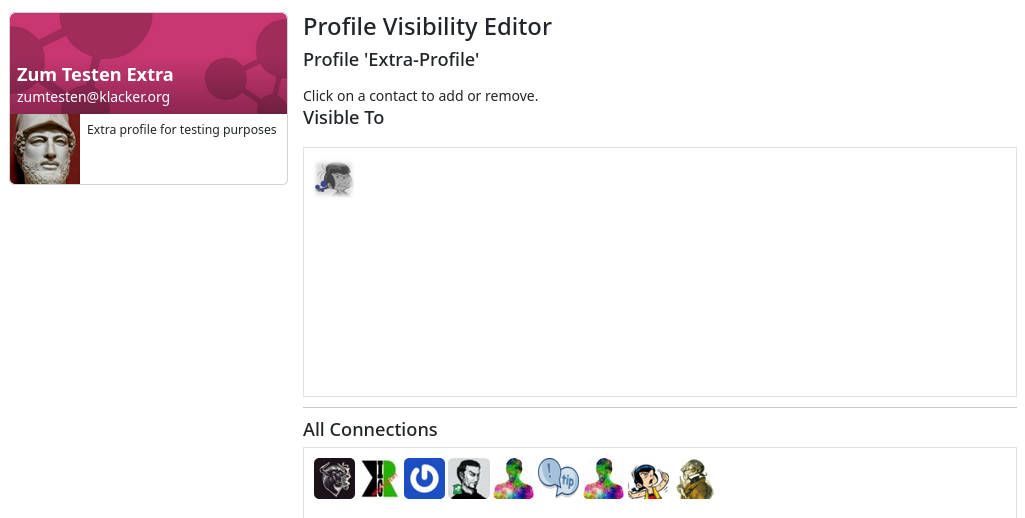Add the dark-haired man portrait contact
This screenshot has width=1025, height=518.
click(469, 478)
